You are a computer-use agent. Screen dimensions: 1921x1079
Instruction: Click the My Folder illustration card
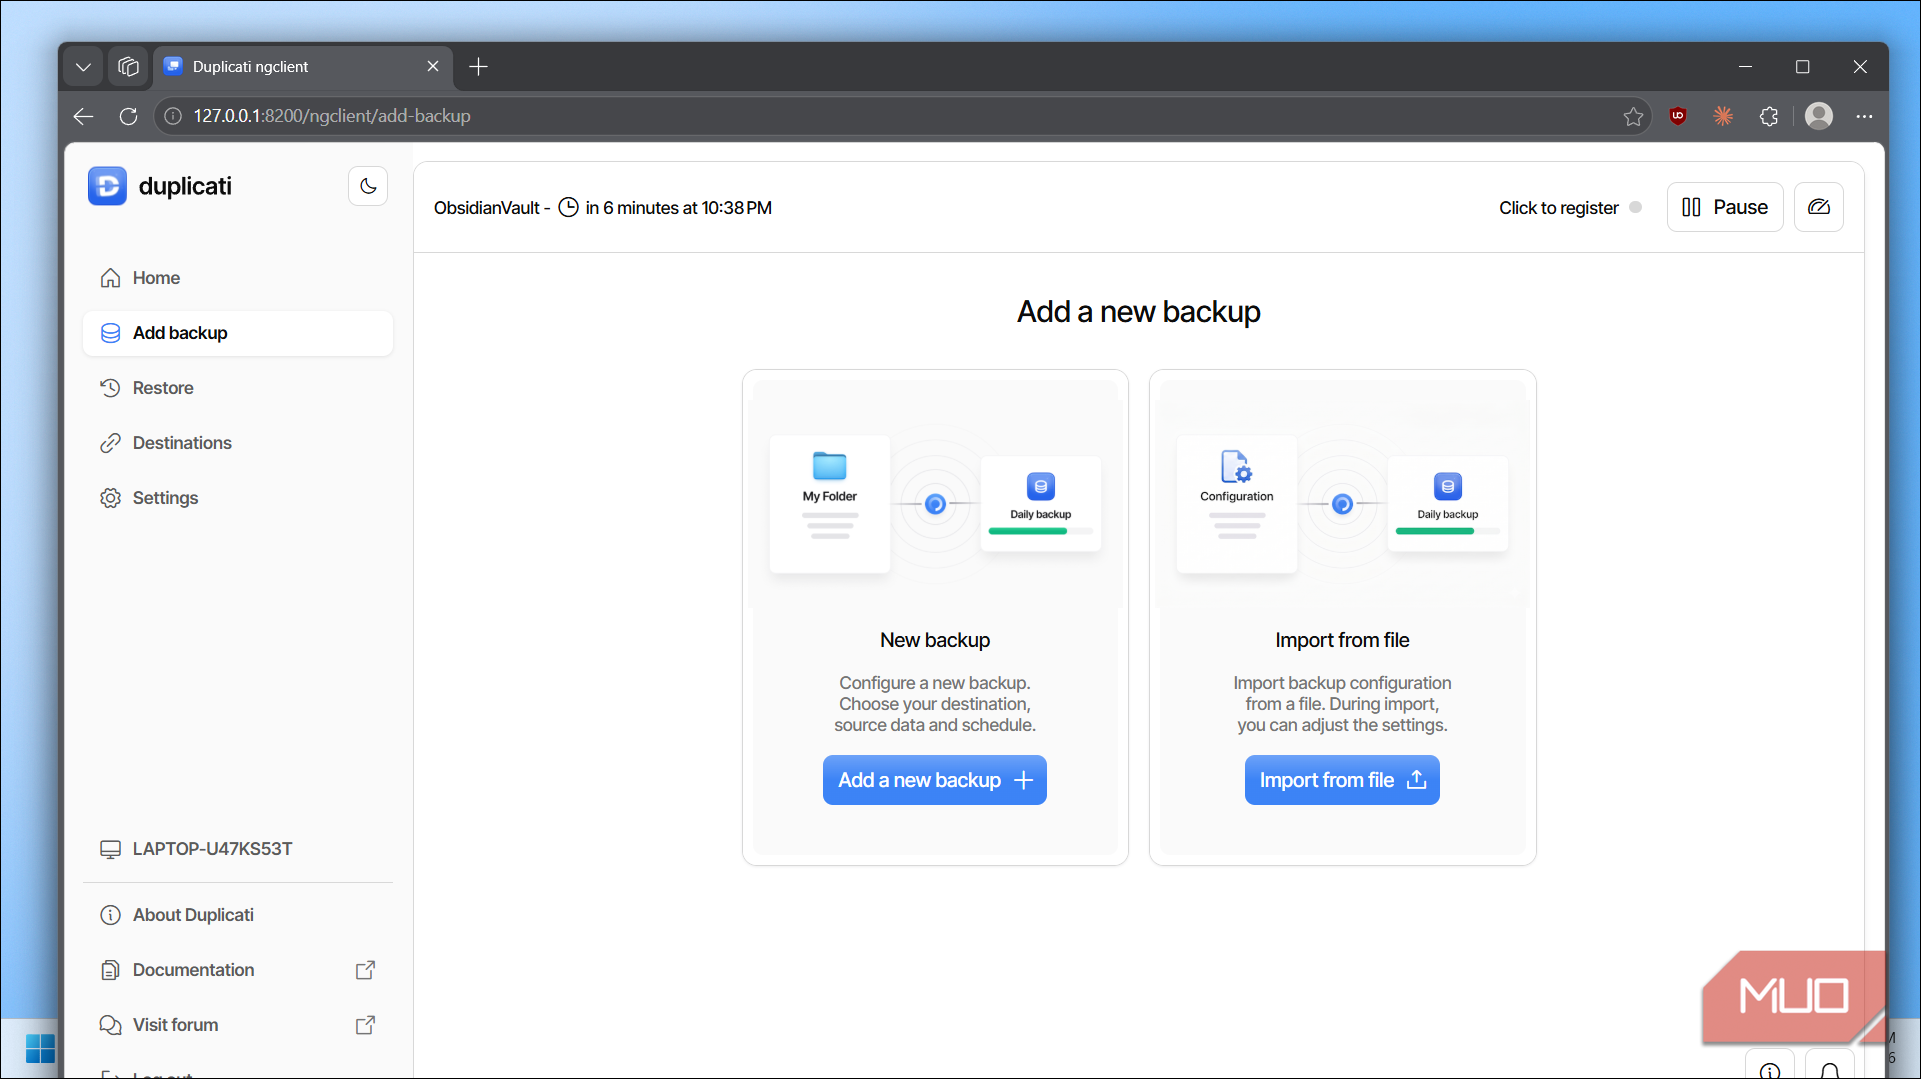[829, 504]
